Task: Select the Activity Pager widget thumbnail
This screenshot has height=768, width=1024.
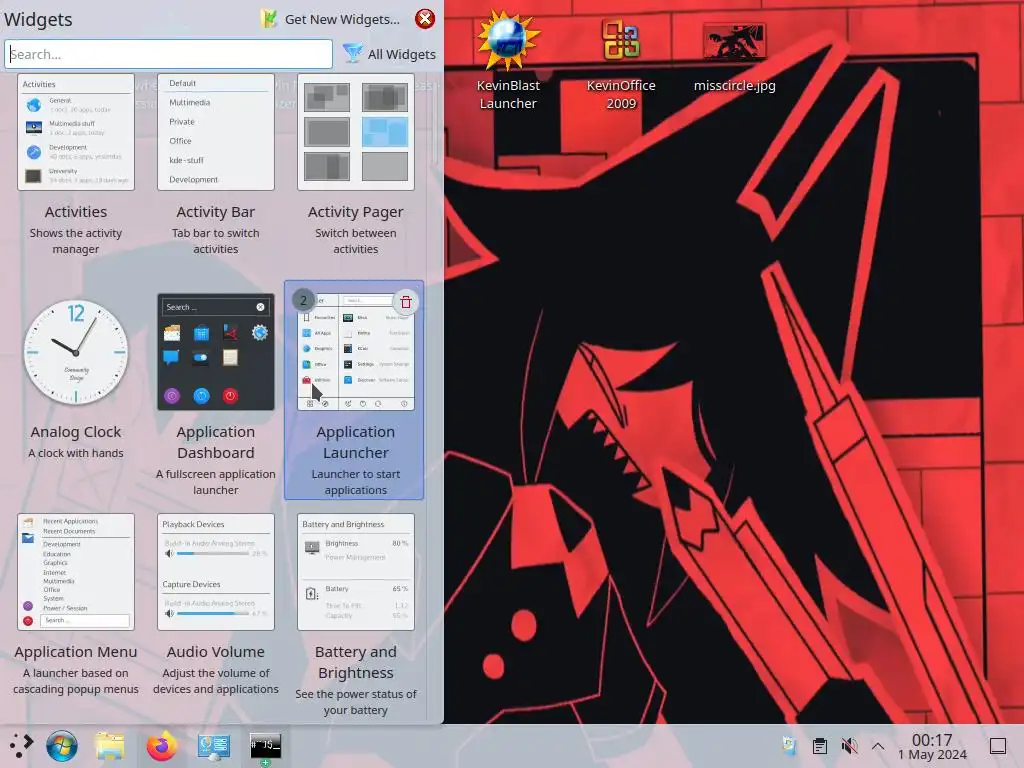Action: 356,132
